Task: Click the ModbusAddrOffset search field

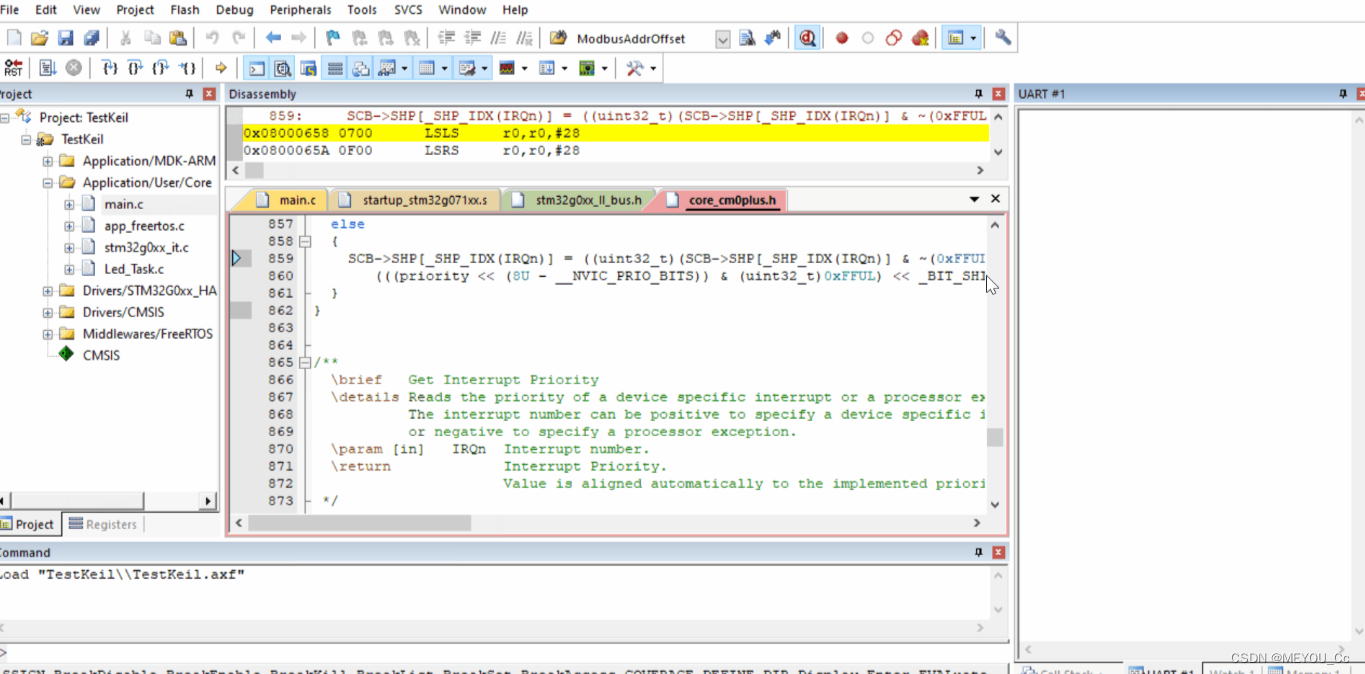Action: click(643, 39)
